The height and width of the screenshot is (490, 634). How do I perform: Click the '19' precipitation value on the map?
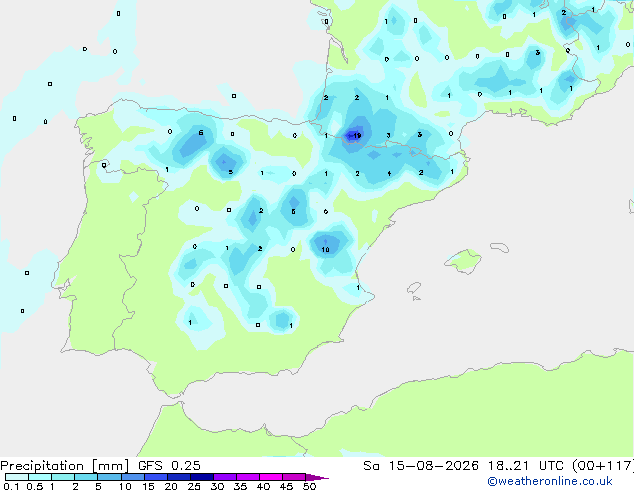357,135
